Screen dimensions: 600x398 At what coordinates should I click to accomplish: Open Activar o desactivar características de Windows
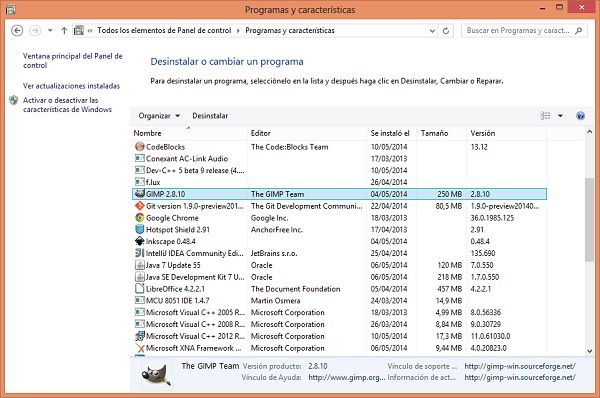[x=67, y=105]
